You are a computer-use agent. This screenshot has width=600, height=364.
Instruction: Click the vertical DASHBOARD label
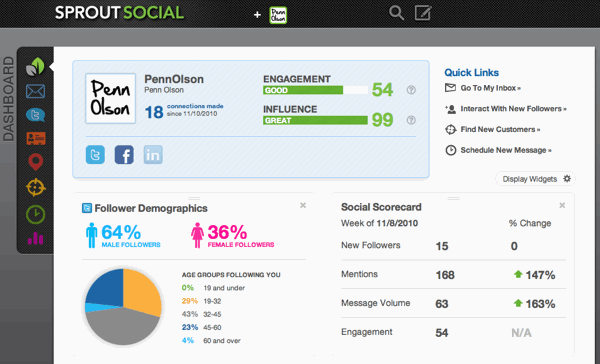click(8, 99)
